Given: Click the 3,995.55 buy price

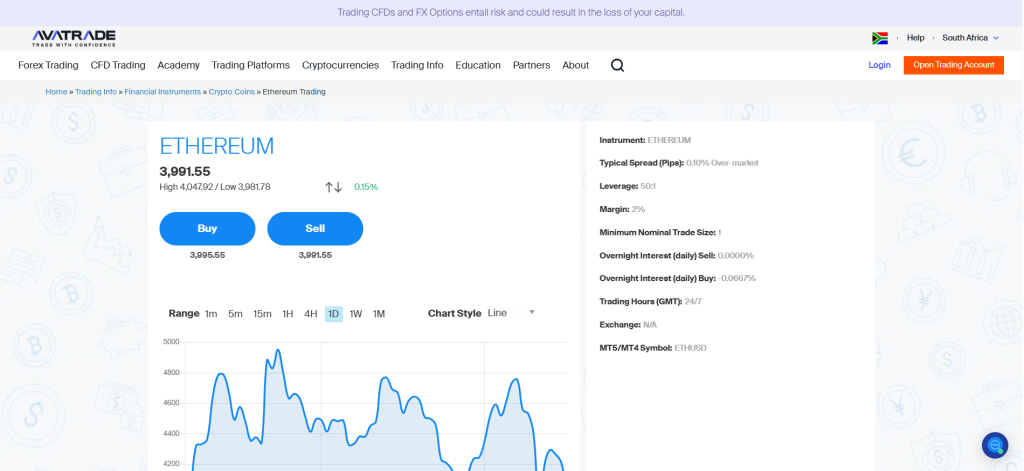Looking at the screenshot, I should [207, 255].
